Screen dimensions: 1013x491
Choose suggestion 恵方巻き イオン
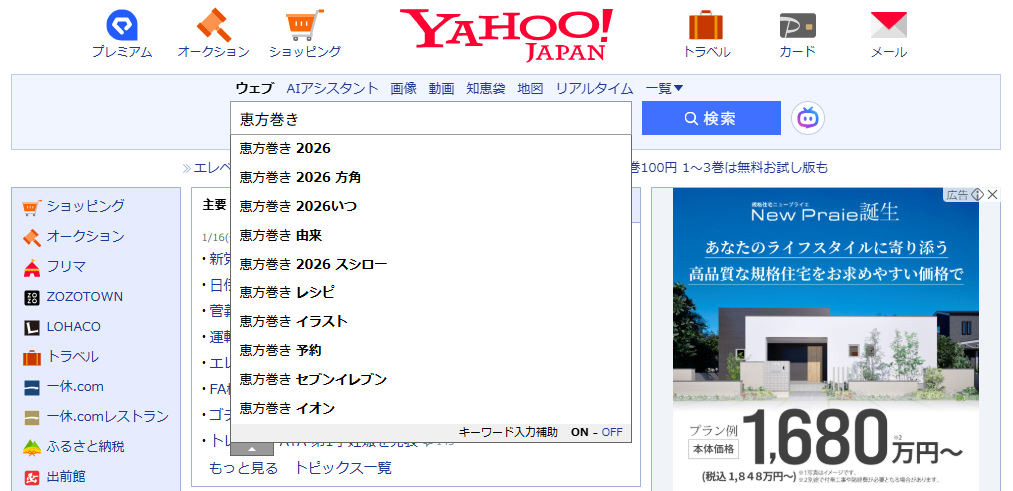[x=431, y=408]
